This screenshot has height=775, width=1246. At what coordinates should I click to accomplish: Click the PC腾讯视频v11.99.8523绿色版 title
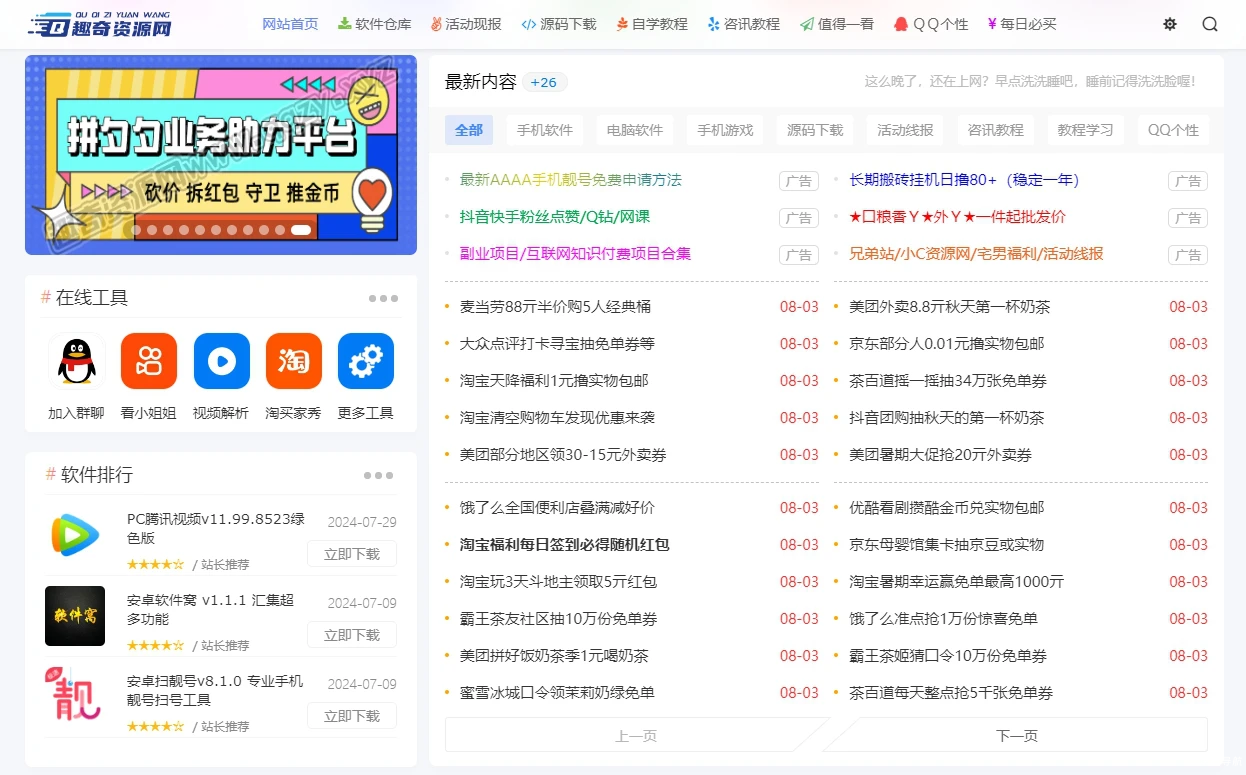216,529
